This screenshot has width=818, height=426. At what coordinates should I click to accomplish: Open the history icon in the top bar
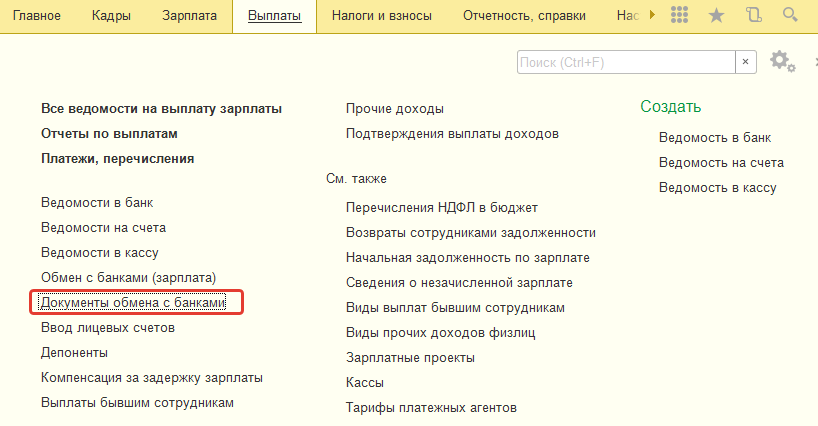tap(753, 15)
